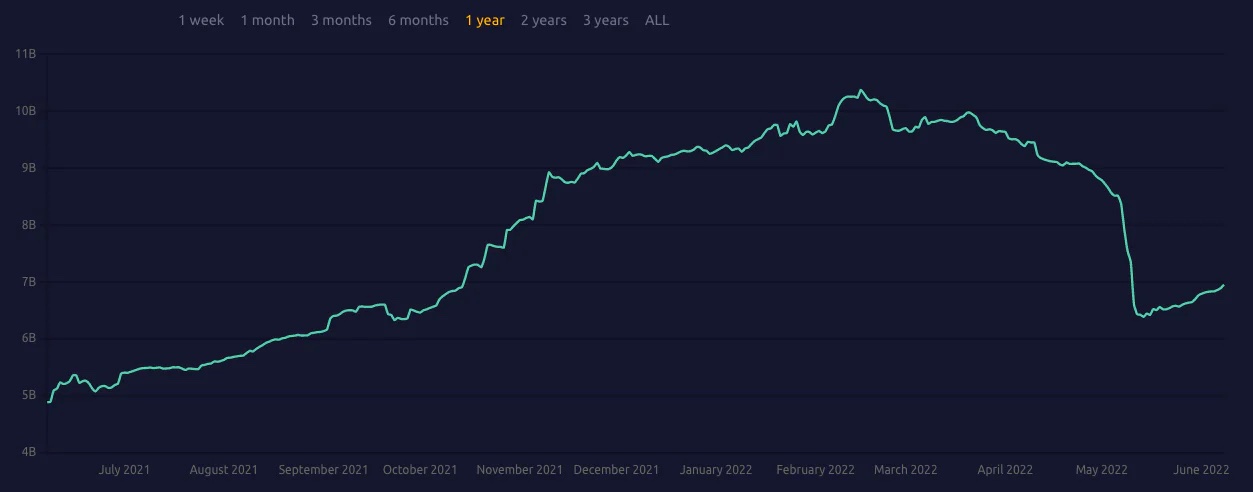Click the October 2021 axis label
This screenshot has width=1253, height=492.
420,469
